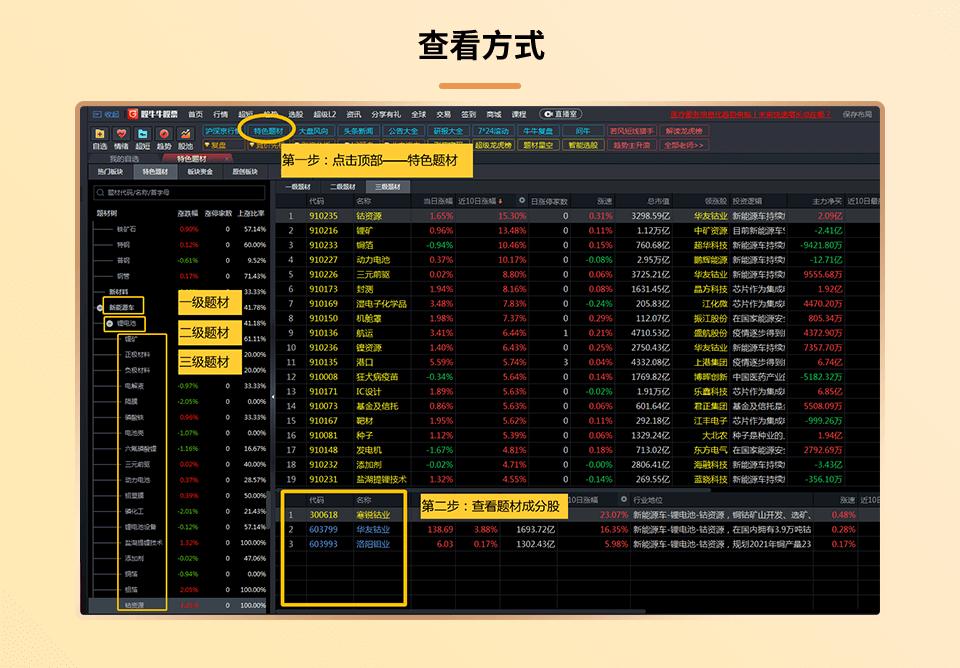
Task: Click the 趋势主升浪 red button
Action: tap(632, 145)
